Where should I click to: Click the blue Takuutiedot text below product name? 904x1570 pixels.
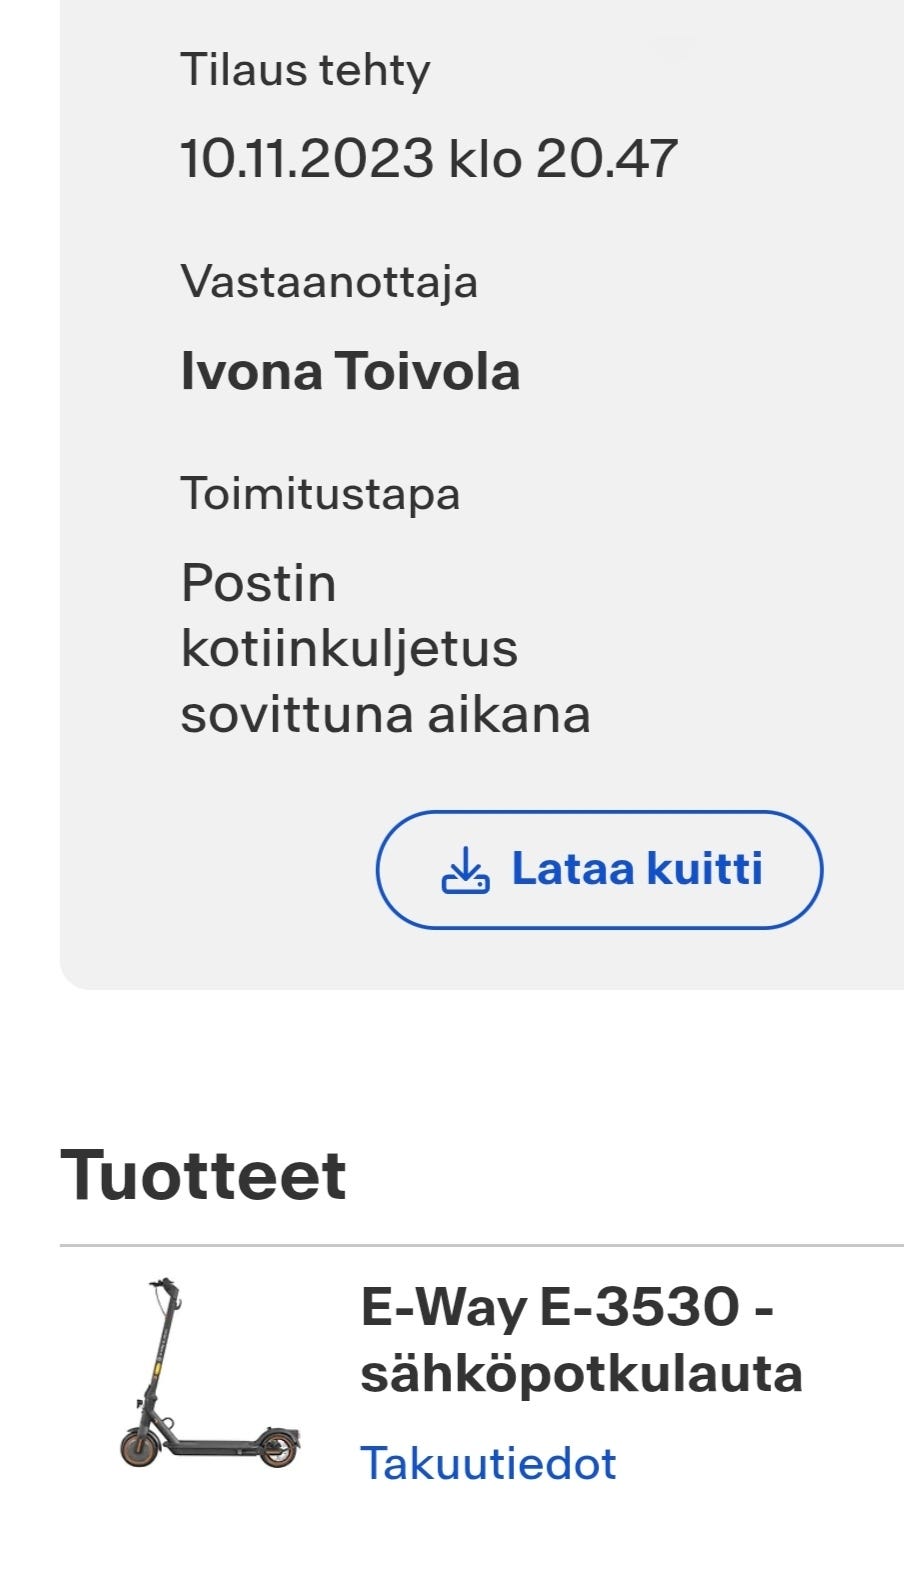489,1462
